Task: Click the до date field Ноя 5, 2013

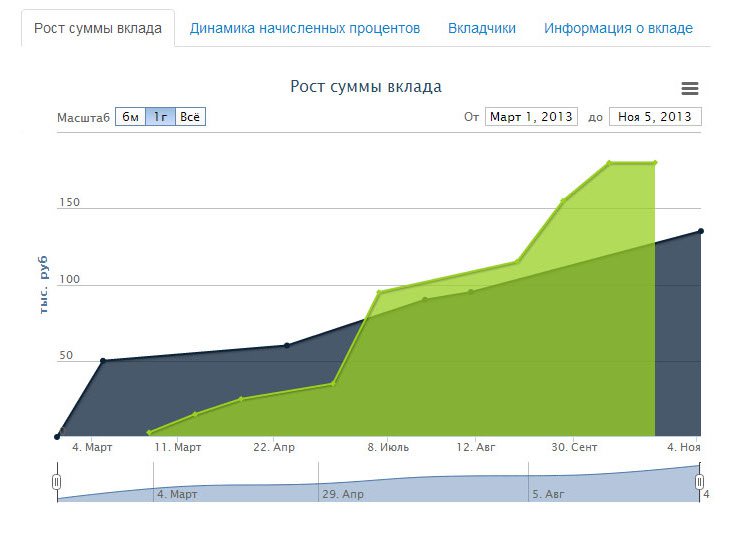Action: pos(655,117)
